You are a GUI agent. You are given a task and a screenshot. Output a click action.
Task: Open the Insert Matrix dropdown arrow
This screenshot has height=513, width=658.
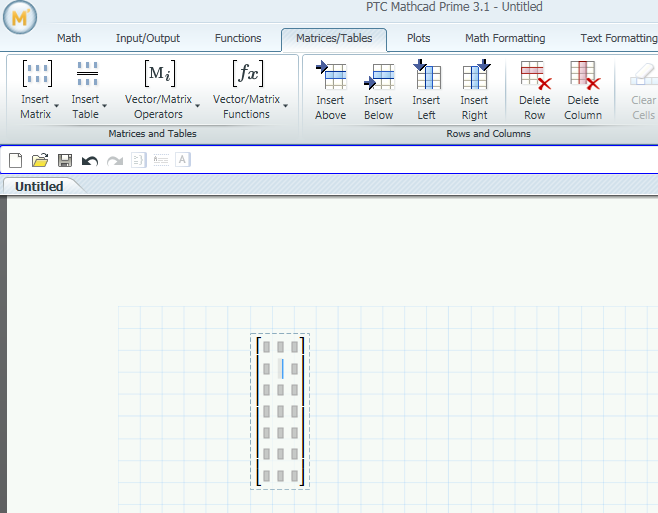tap(56, 106)
